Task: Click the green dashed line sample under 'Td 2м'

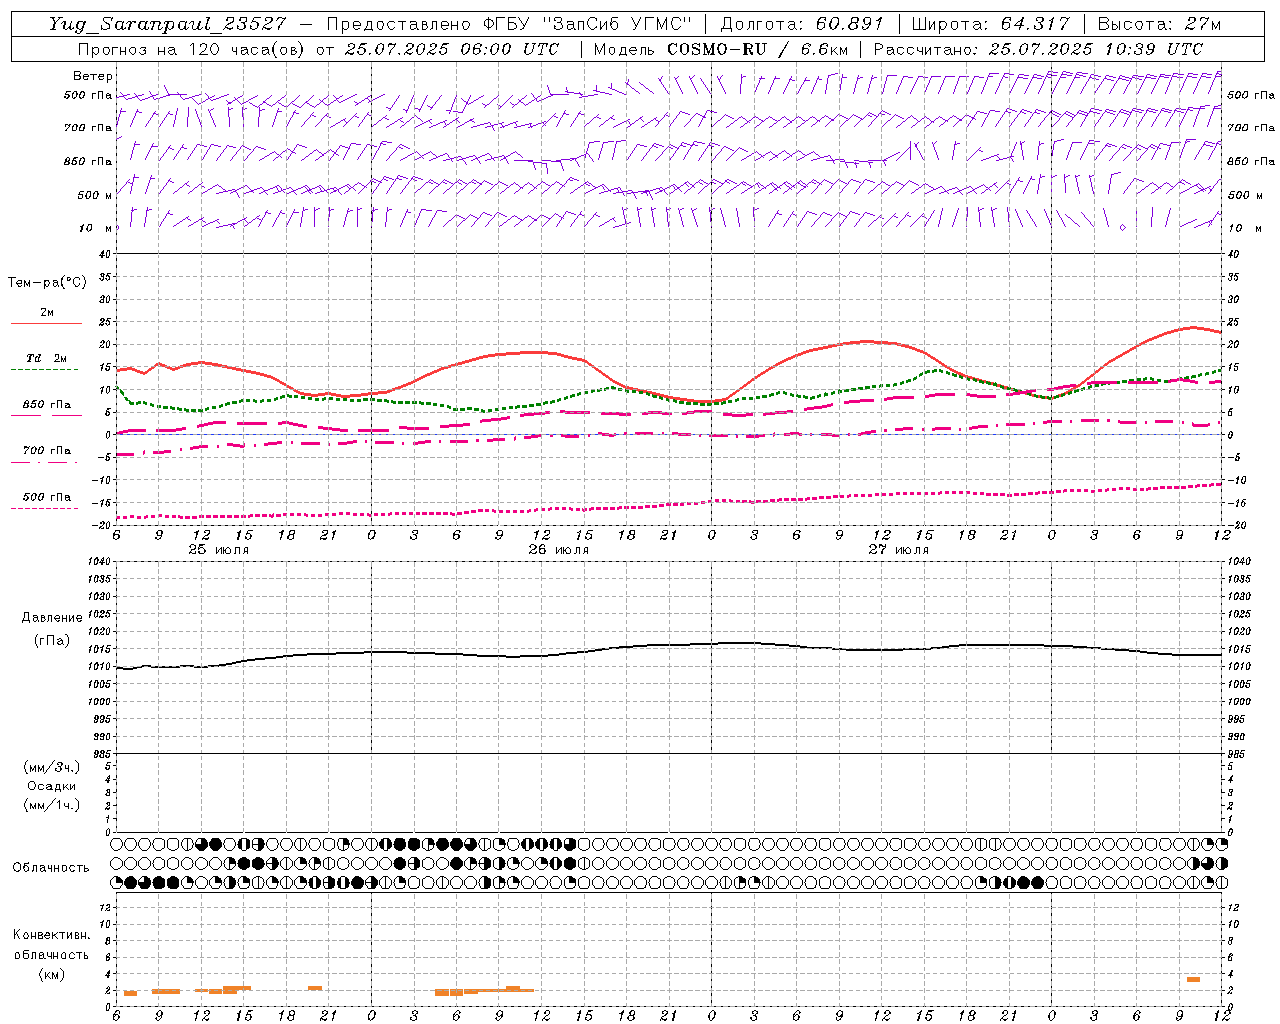Action: coord(44,370)
